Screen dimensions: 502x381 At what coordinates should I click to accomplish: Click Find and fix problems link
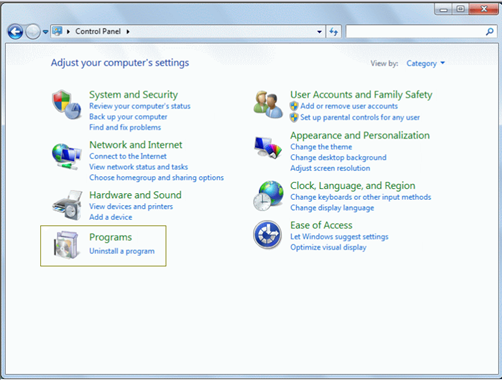coord(125,127)
